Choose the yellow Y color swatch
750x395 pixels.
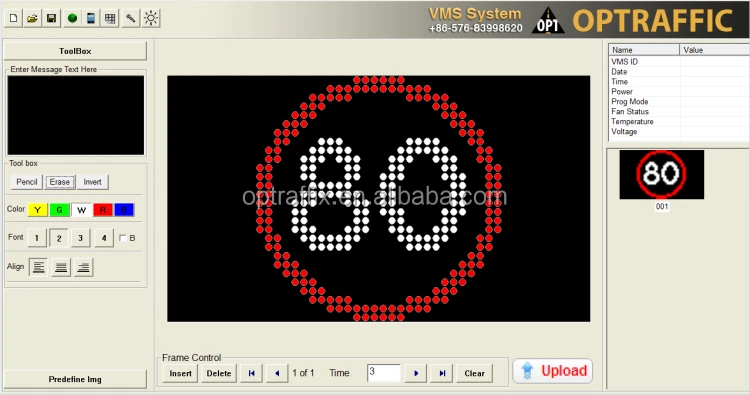click(37, 210)
